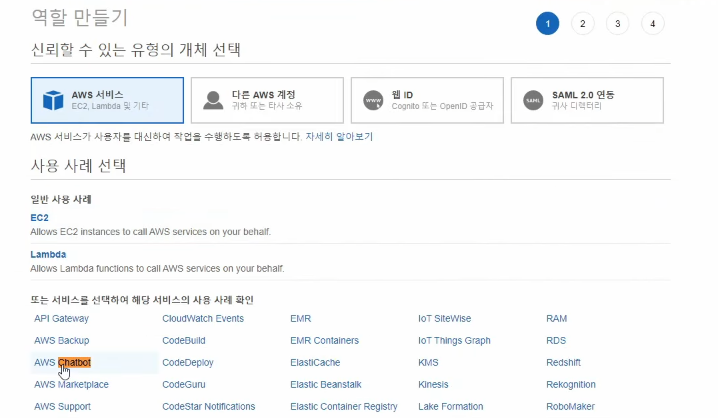Select EMR service link
Image resolution: width=718 pixels, height=418 pixels.
[300, 319]
